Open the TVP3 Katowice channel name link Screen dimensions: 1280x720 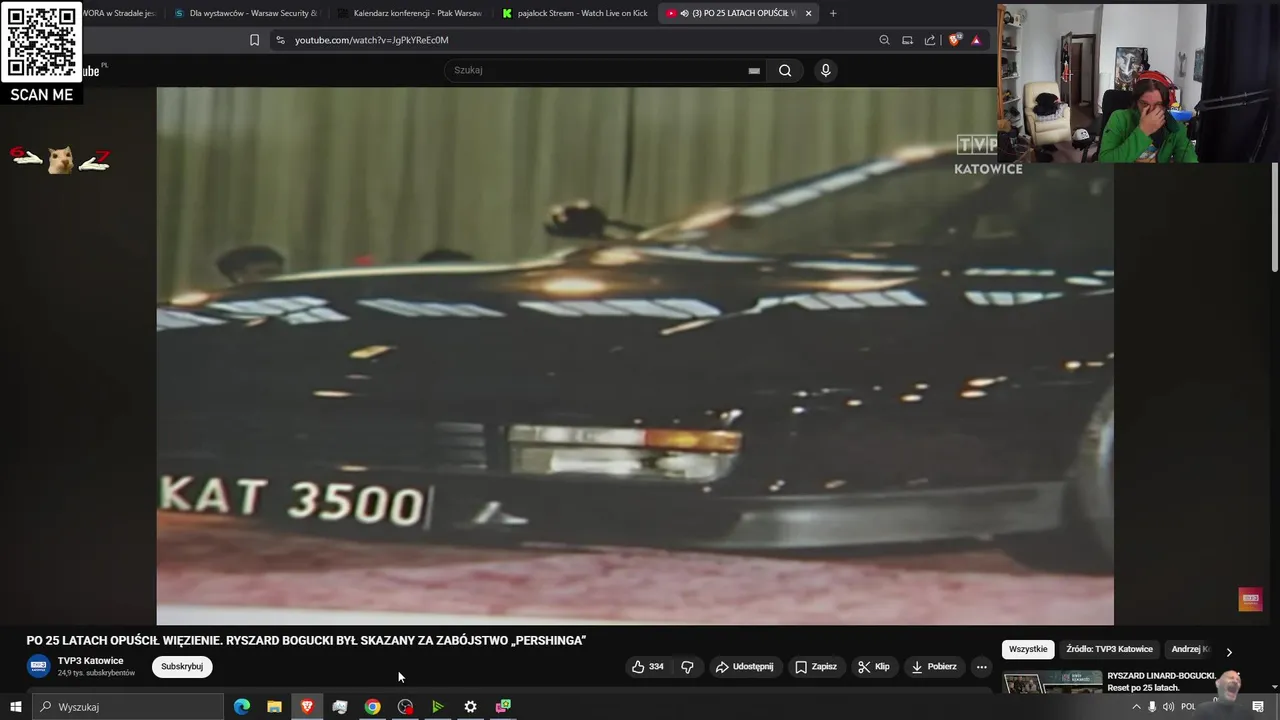pyautogui.click(x=90, y=661)
